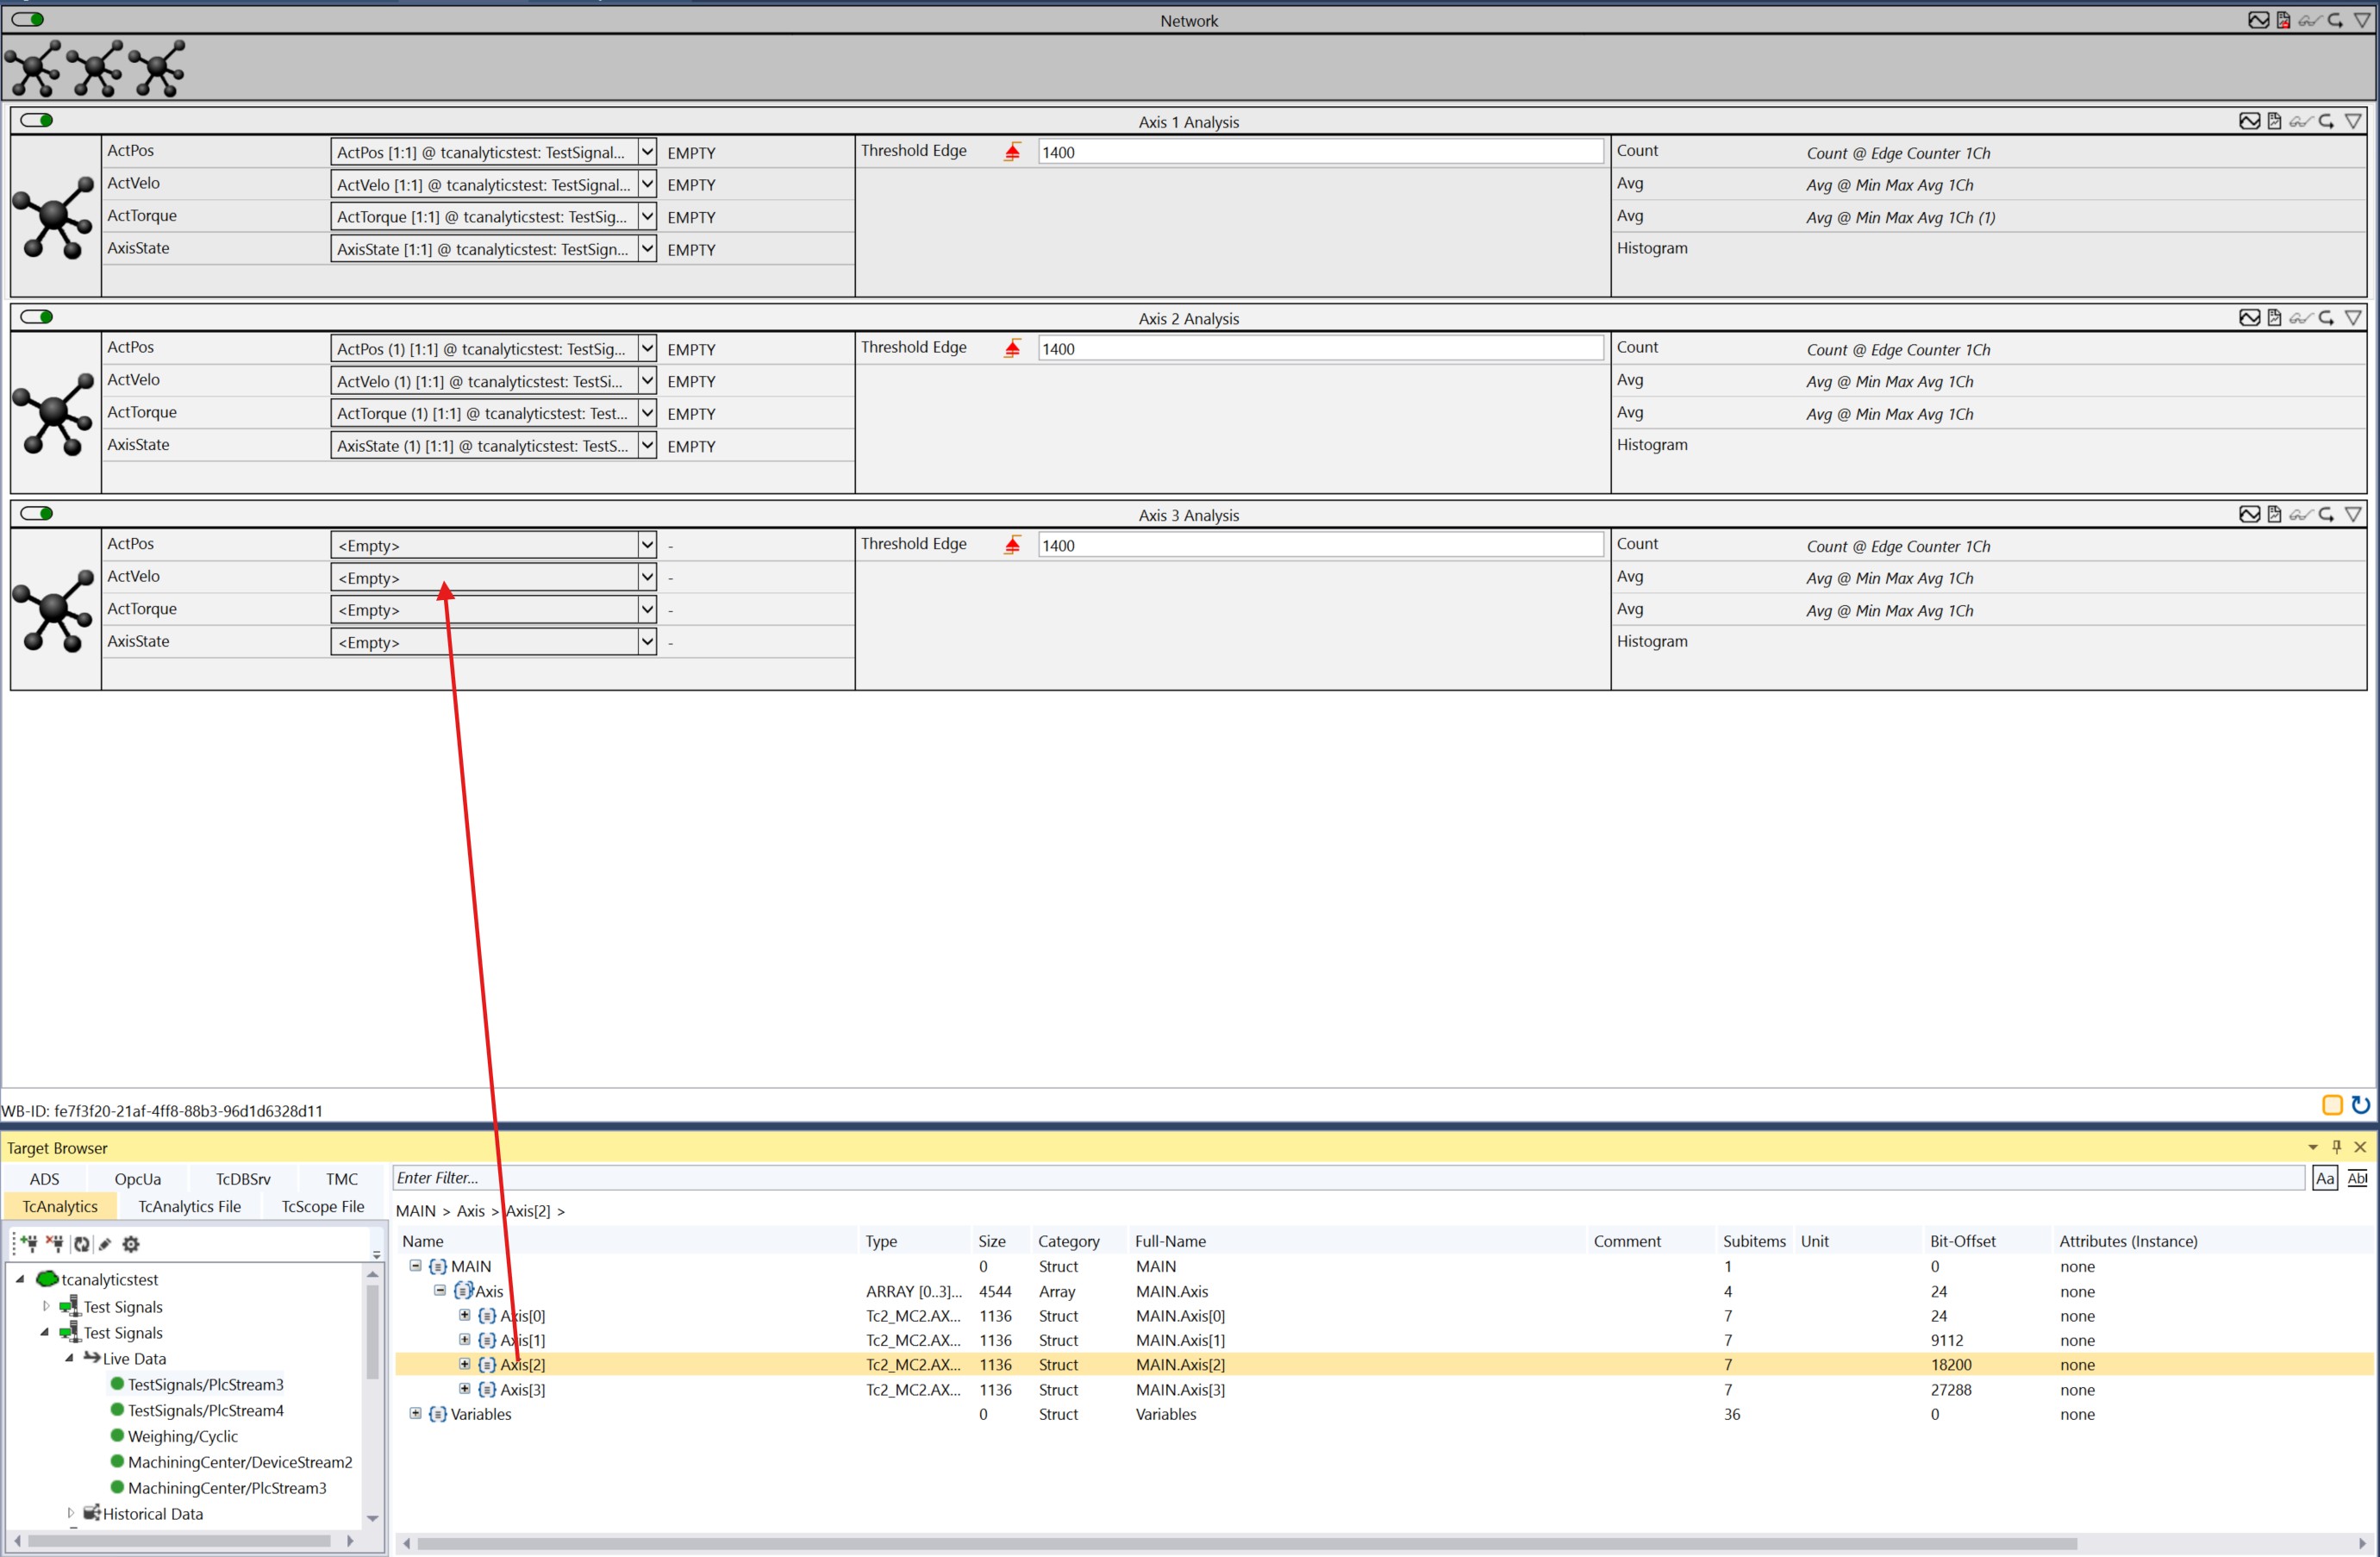Expand the Variables struct row
2380x1557 pixels.
tap(415, 1413)
